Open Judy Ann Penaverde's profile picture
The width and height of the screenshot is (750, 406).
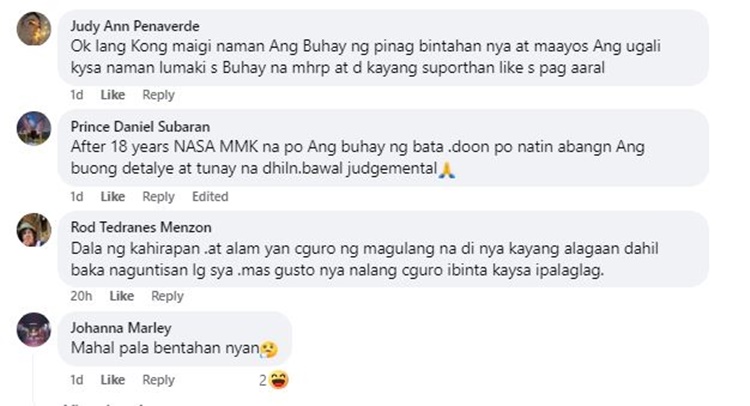34,29
